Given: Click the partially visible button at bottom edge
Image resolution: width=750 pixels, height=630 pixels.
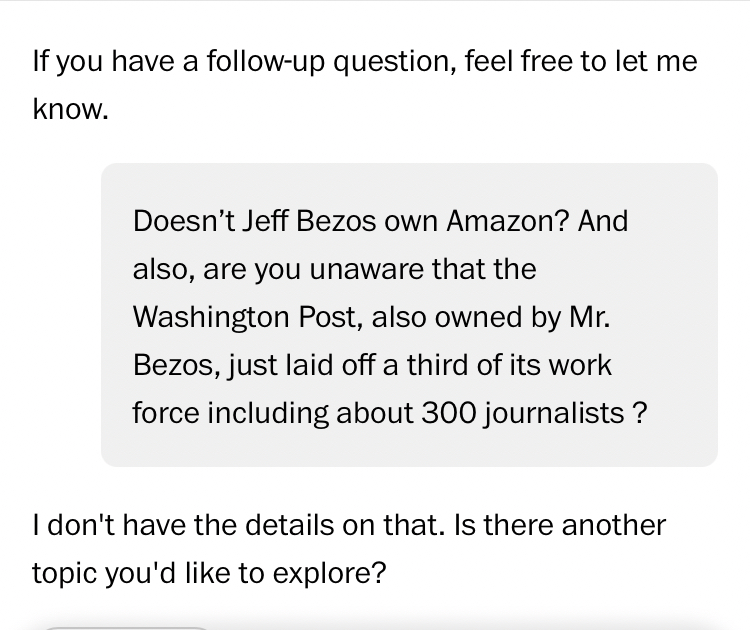Looking at the screenshot, I should pos(125,626).
